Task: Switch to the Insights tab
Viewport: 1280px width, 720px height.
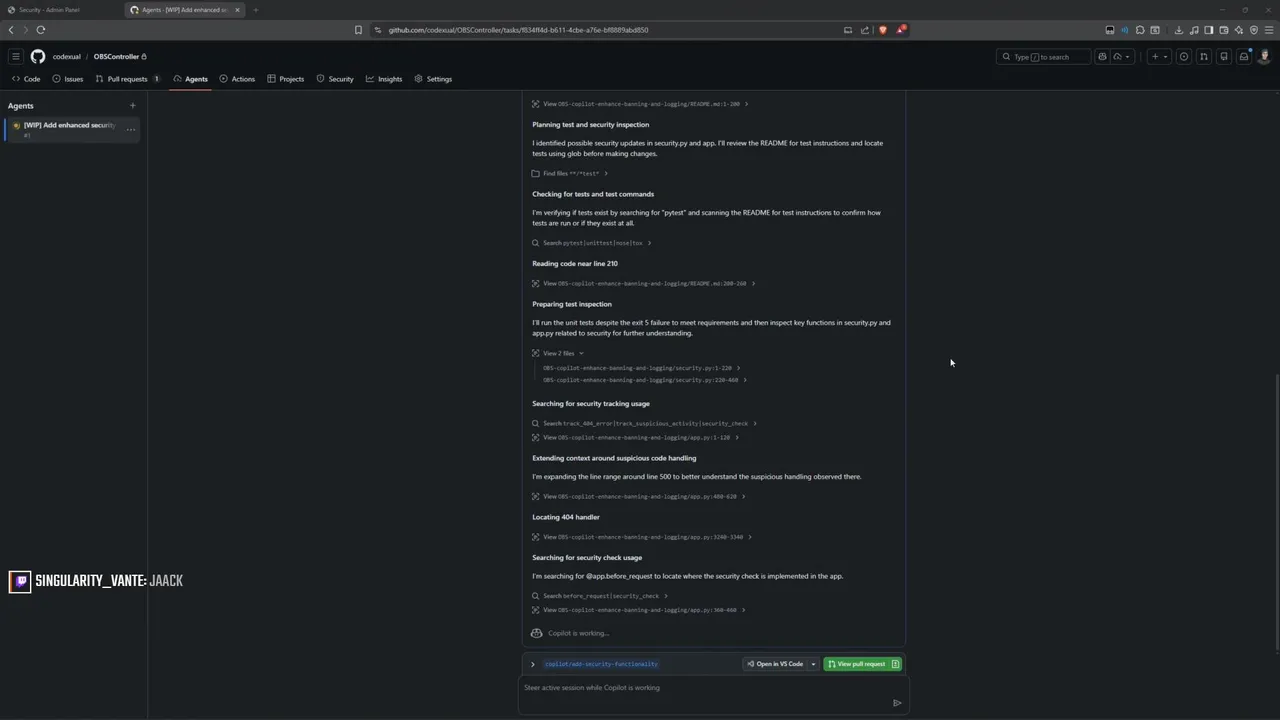Action: coord(384,79)
